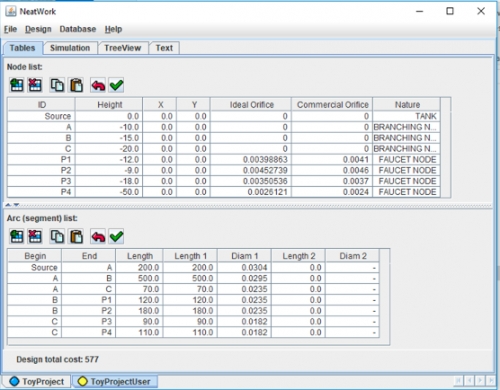Select height cell -15.0 for node B

[x=109, y=138]
